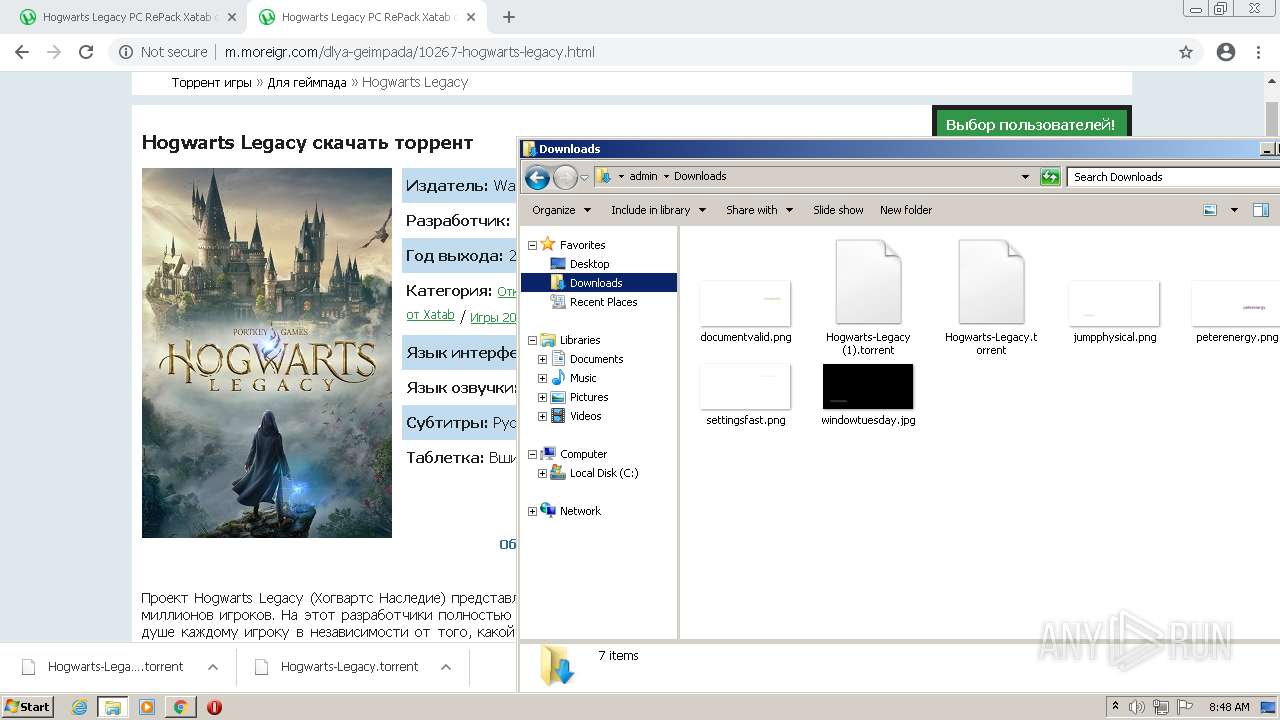Select Recent Places in Favorites
This screenshot has width=1280, height=720.
(603, 302)
